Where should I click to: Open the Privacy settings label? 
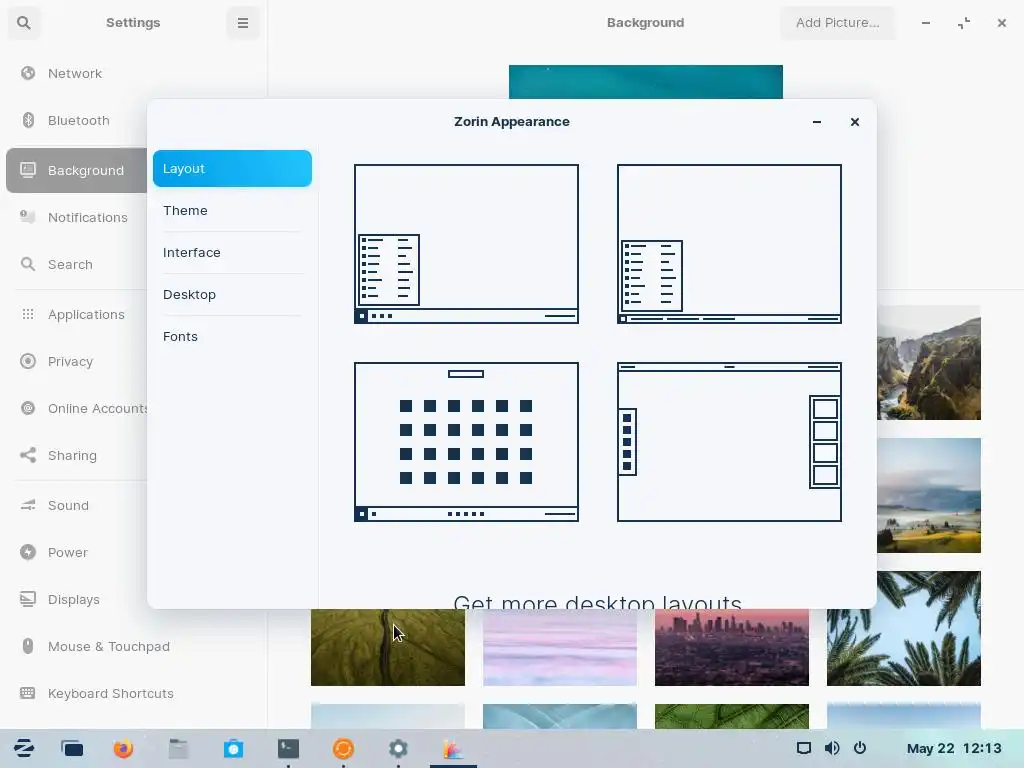click(70, 361)
